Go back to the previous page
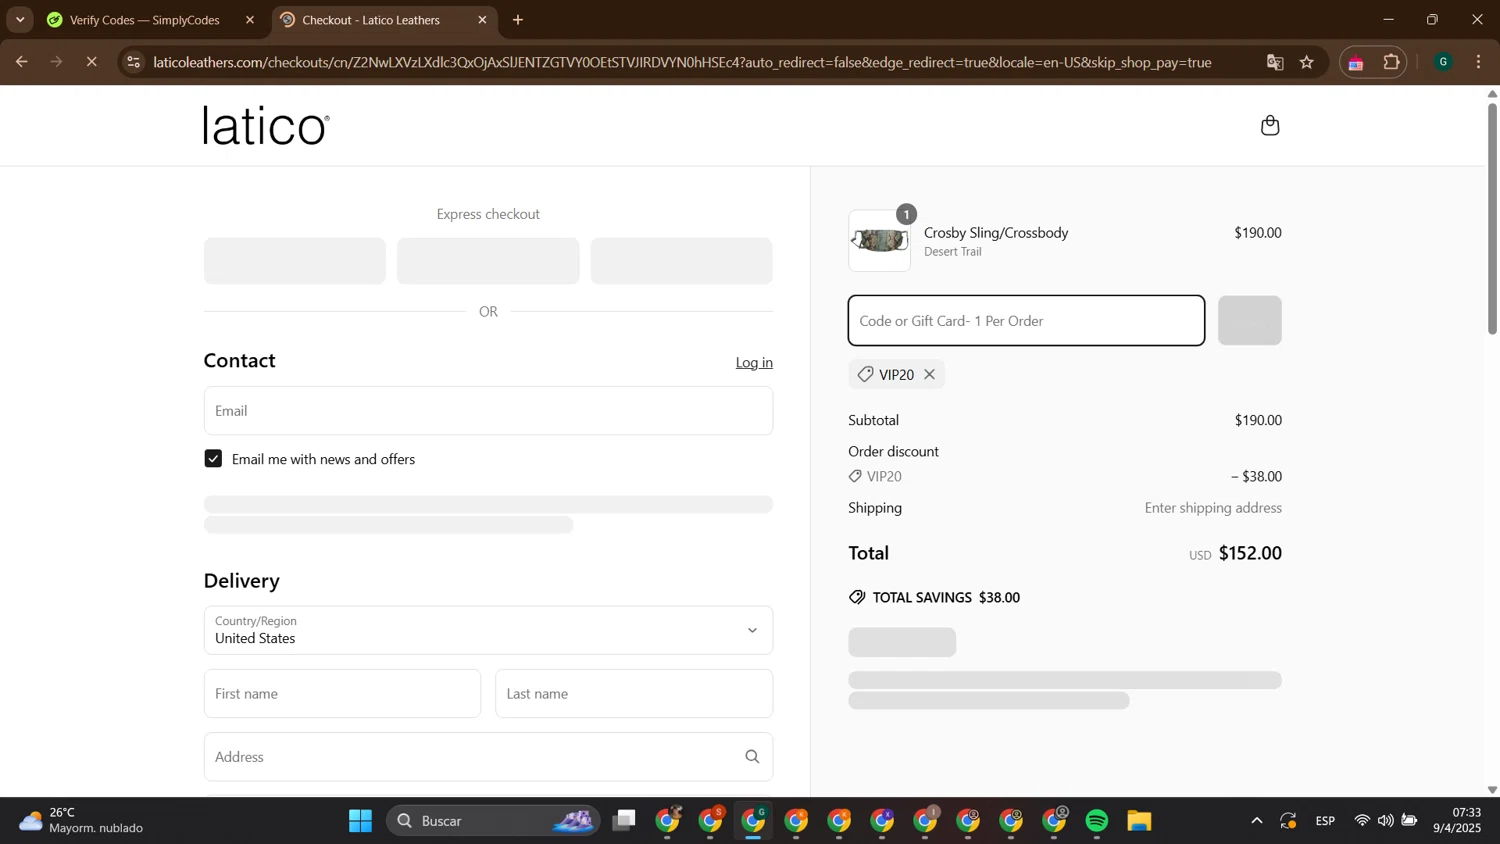Image resolution: width=1500 pixels, height=844 pixels. (21, 62)
